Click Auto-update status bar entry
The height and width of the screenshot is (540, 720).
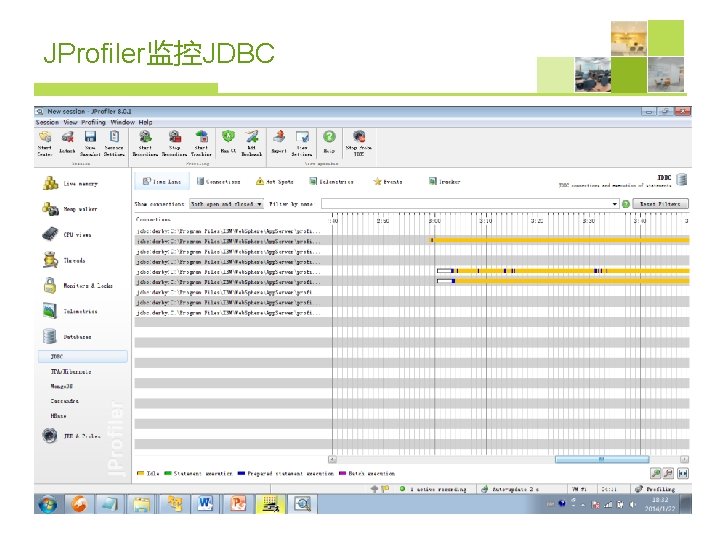tap(510, 489)
